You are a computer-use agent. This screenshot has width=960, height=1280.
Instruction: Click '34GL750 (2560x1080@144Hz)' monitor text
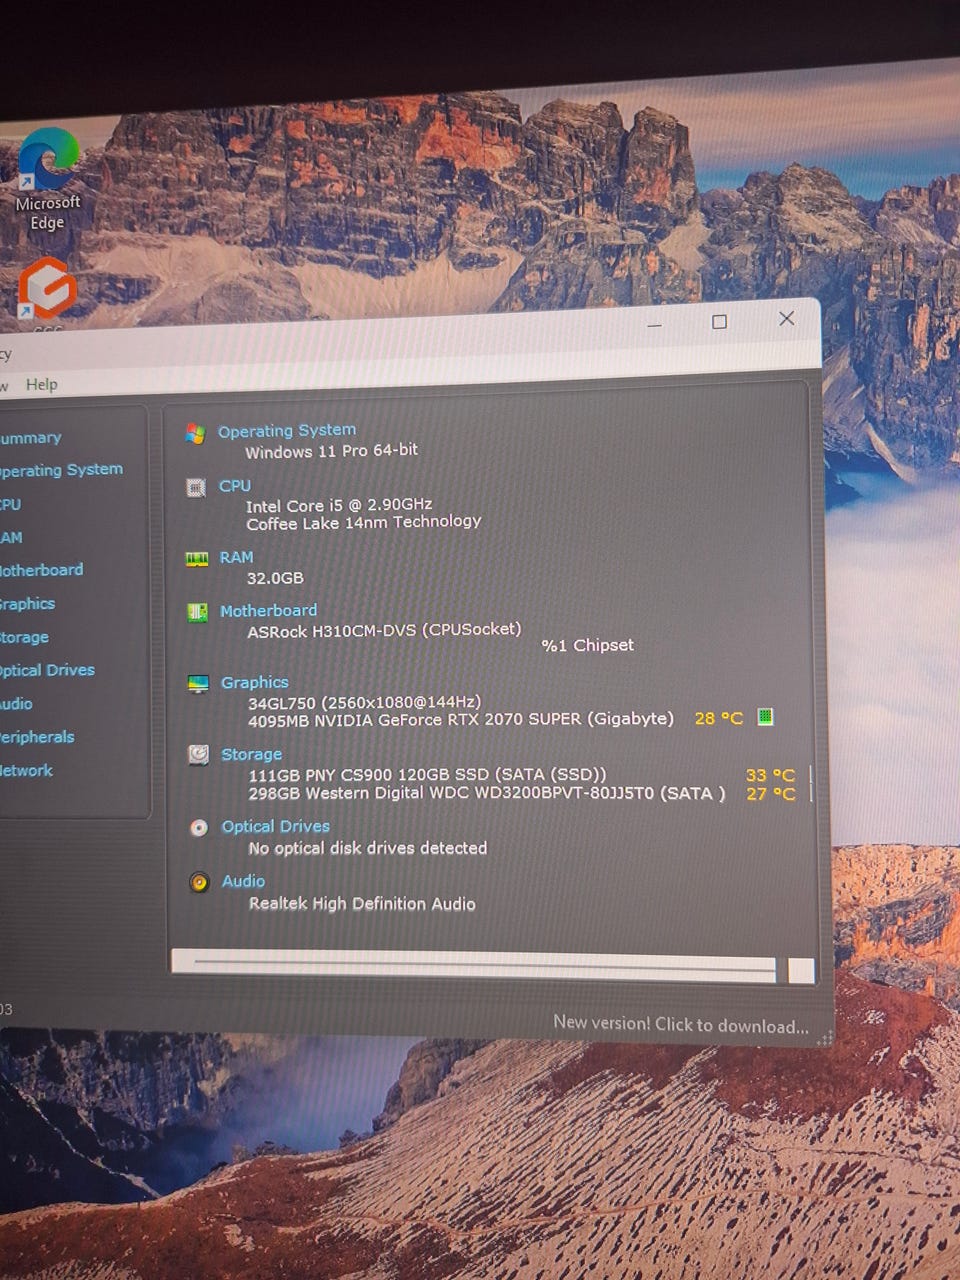pos(365,702)
